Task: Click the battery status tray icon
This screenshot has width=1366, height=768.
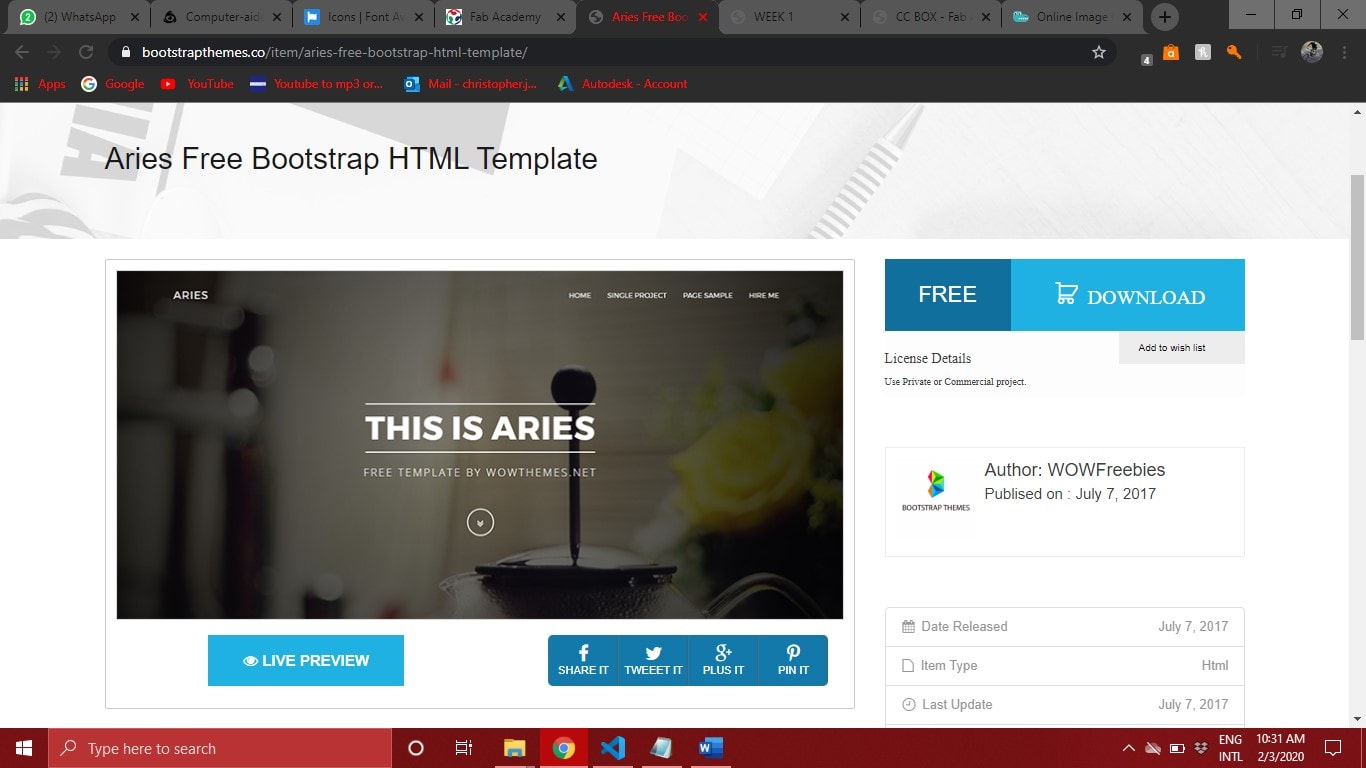Action: [x=1177, y=748]
